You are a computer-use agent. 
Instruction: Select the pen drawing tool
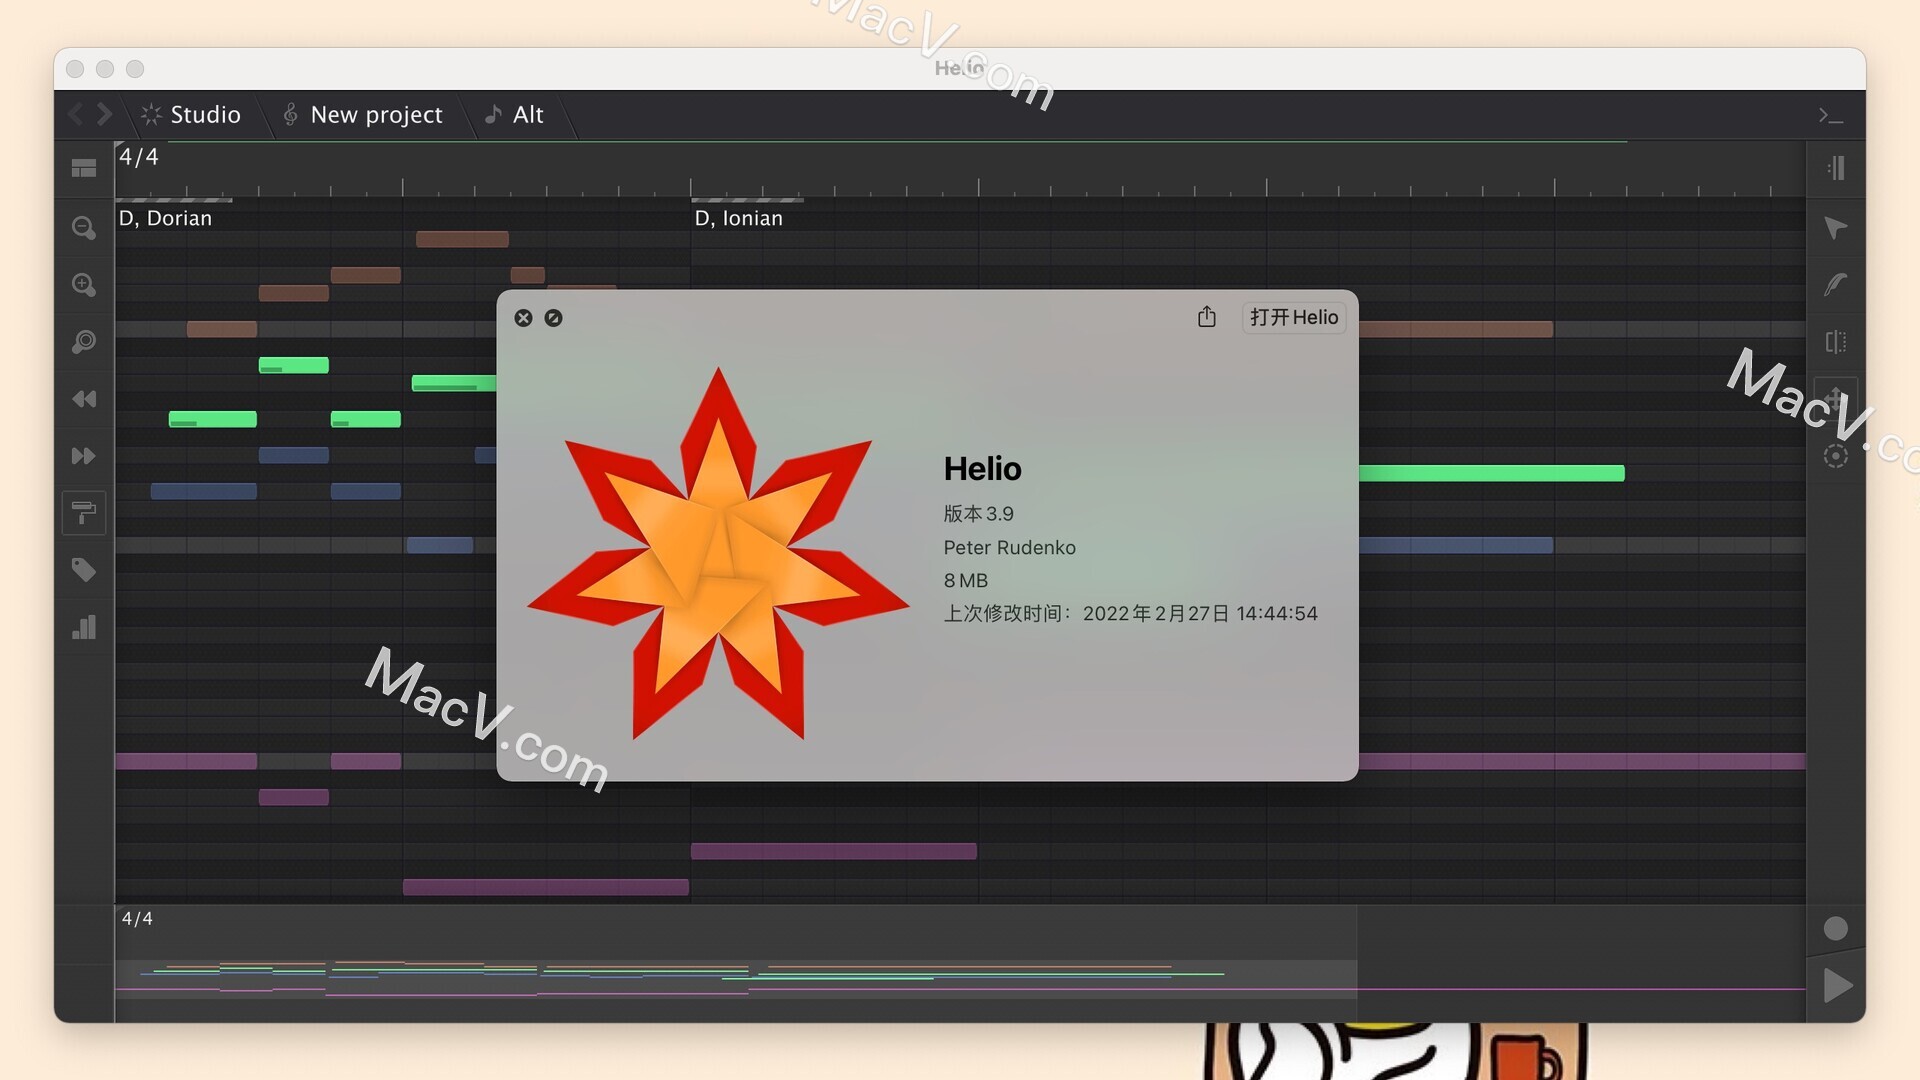(x=1836, y=285)
